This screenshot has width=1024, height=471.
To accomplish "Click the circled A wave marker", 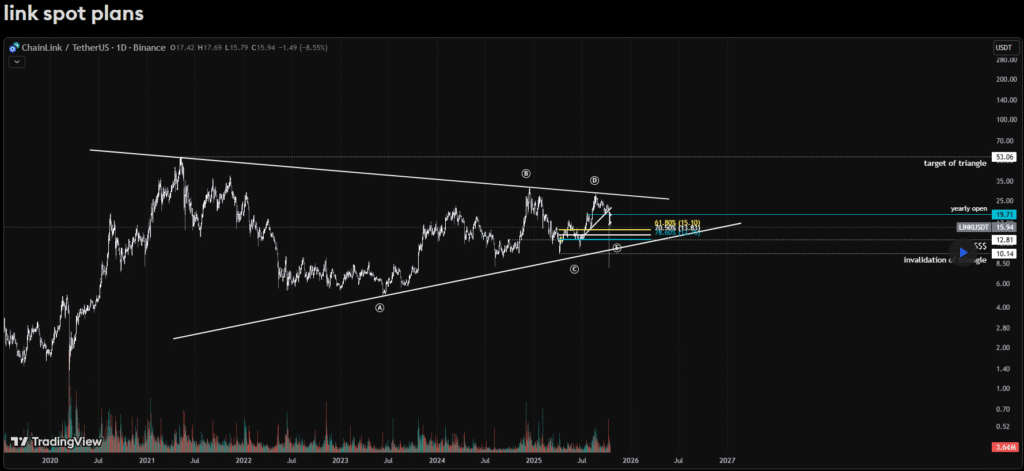I will tap(380, 308).
